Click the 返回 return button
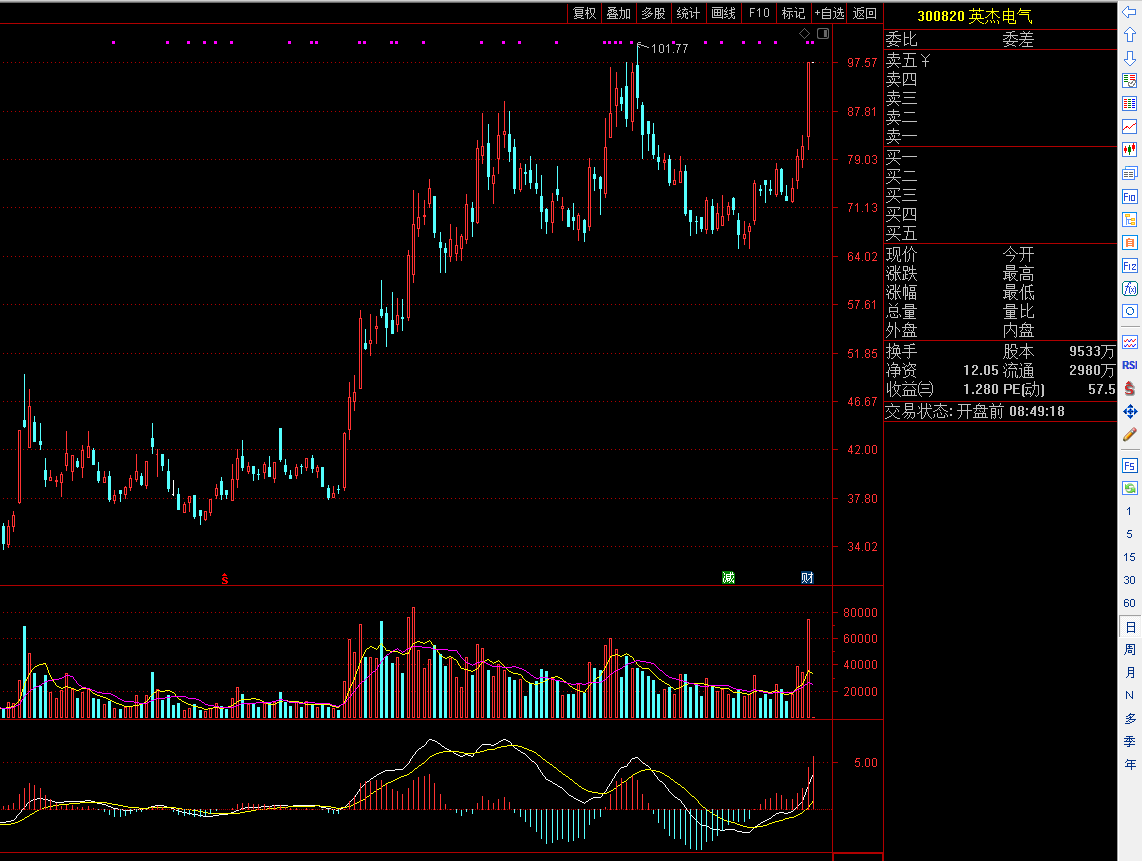Screen dimensions: 1142x861 (865, 13)
